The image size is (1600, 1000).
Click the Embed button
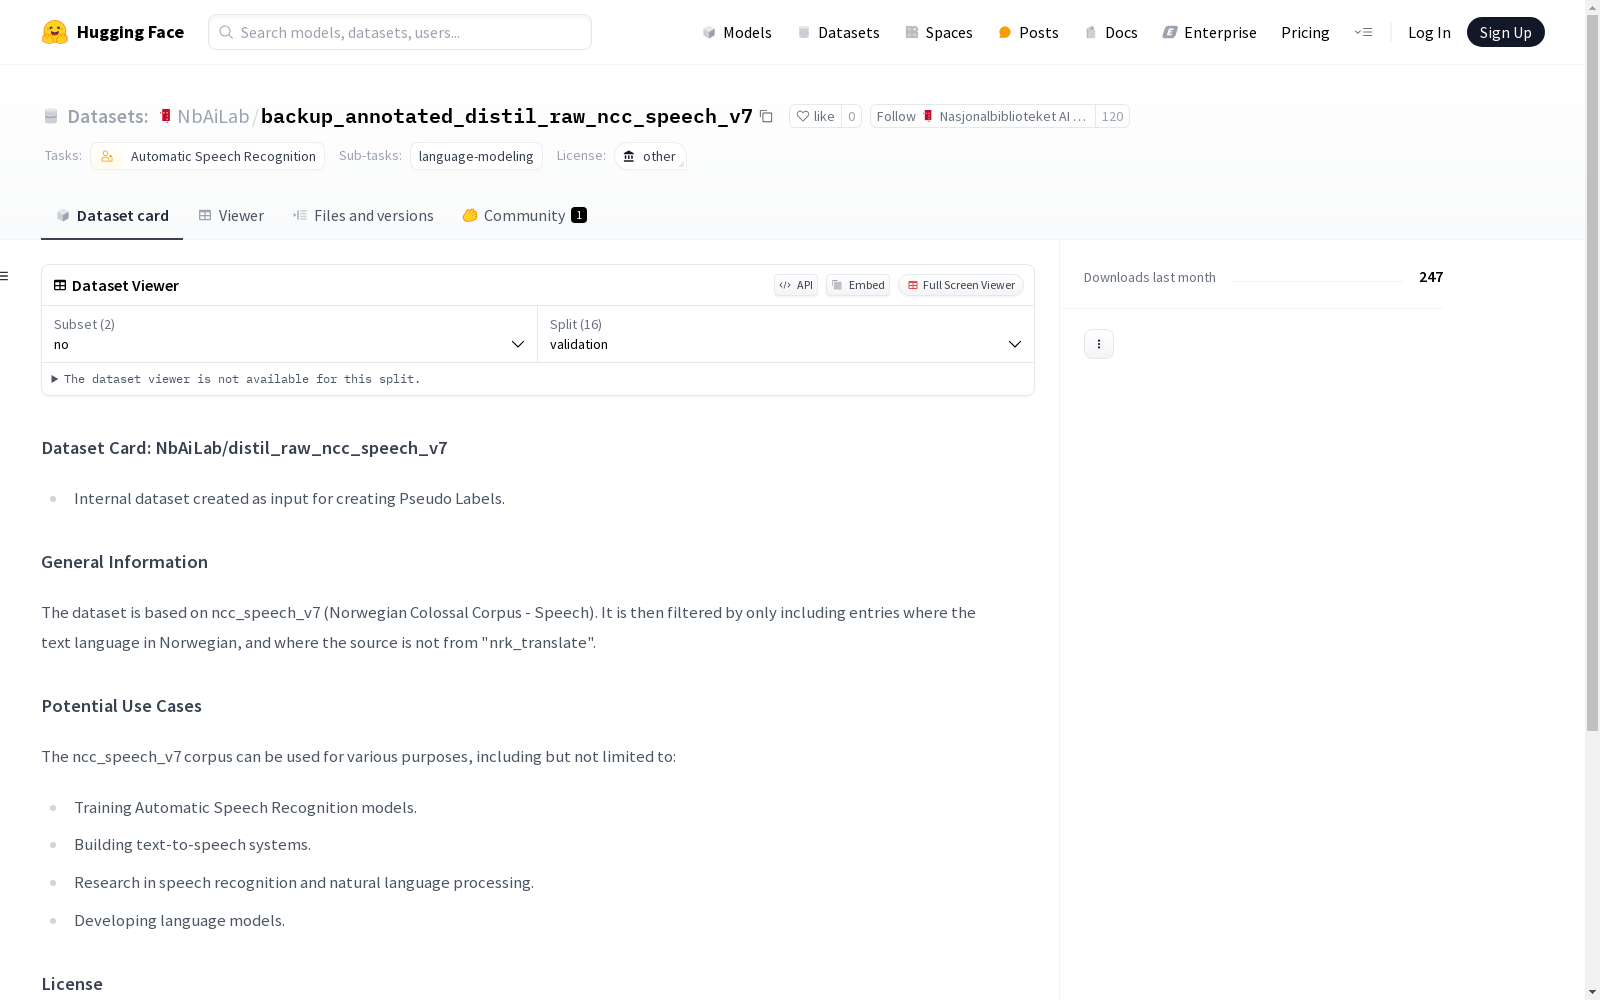click(x=858, y=285)
